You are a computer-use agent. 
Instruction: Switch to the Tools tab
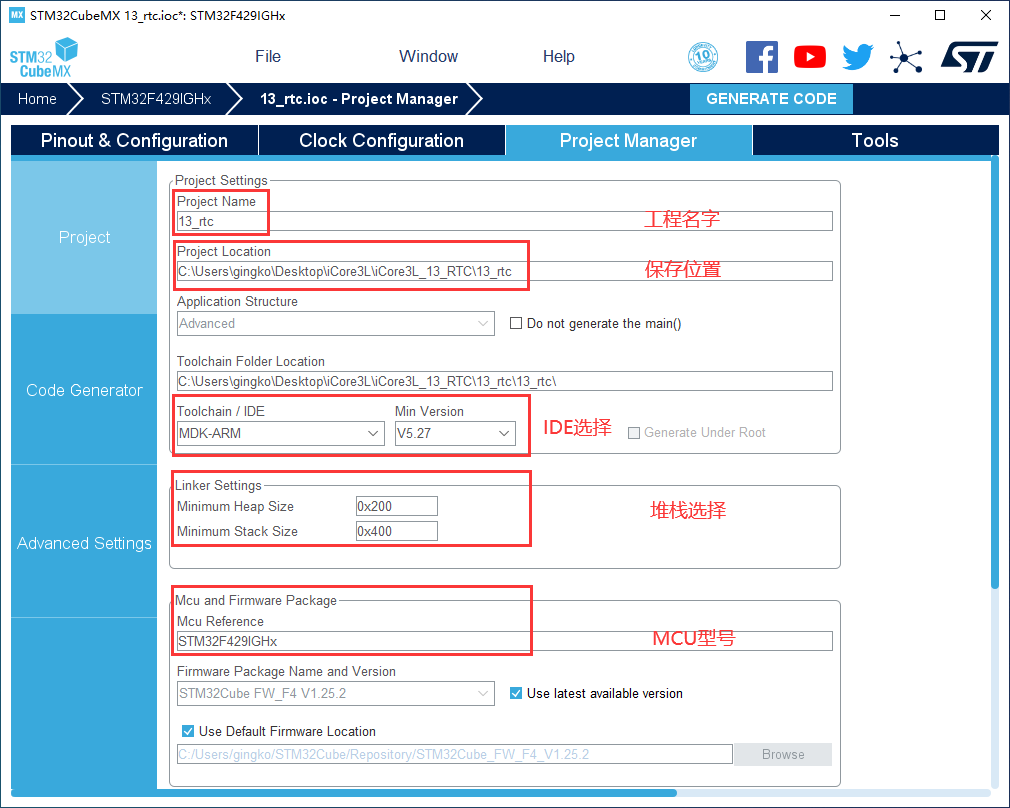point(875,140)
